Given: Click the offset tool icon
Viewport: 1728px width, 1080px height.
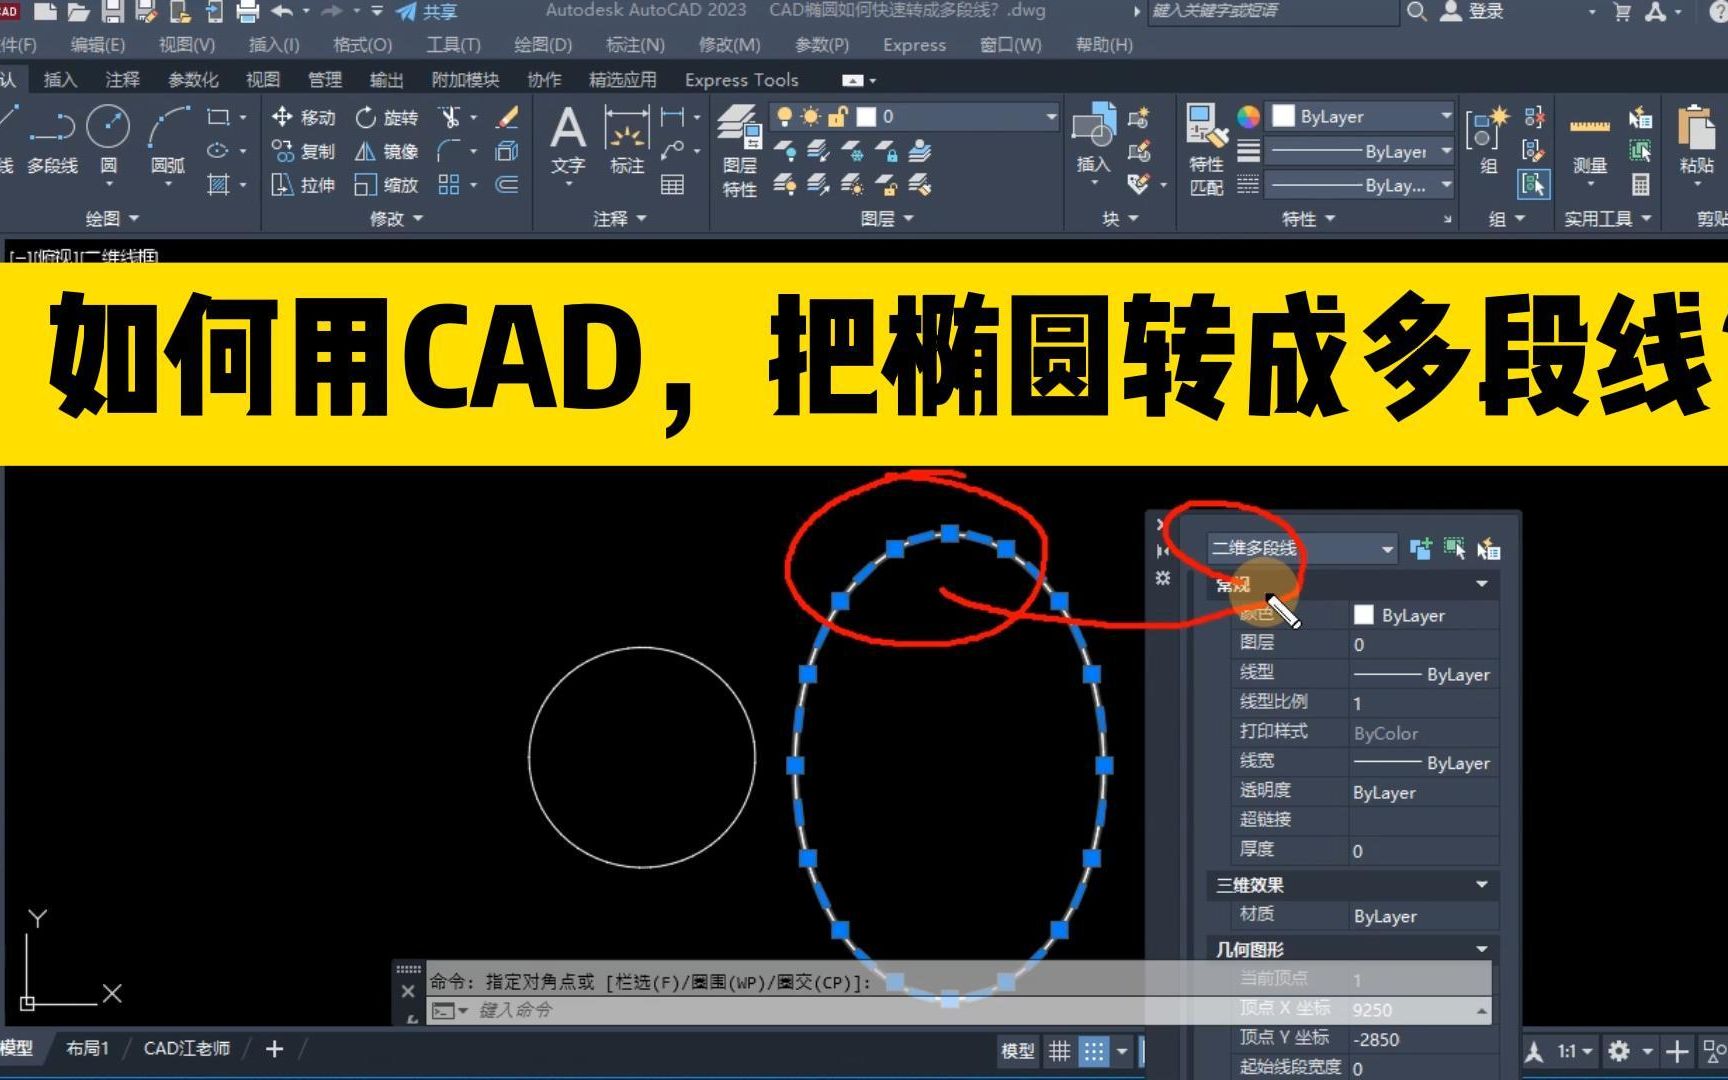Looking at the screenshot, I should tap(508, 185).
